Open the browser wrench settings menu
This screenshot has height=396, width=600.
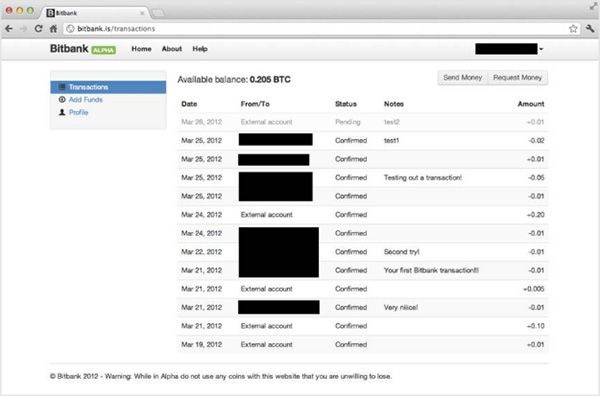(x=590, y=29)
